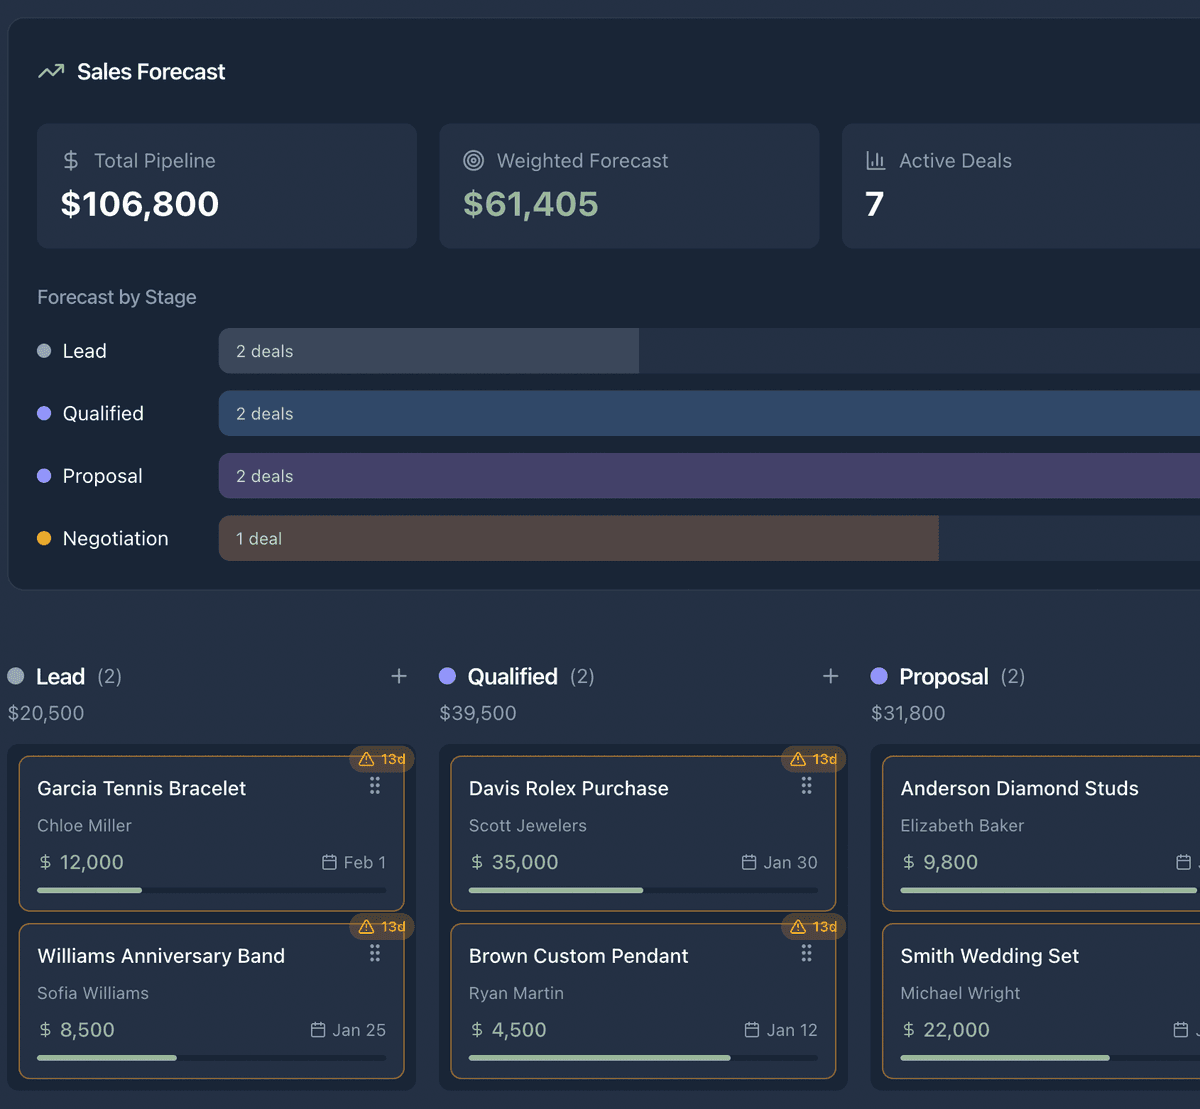Click the Proposal column heading
Screen dimensions: 1200x1109
click(x=944, y=677)
